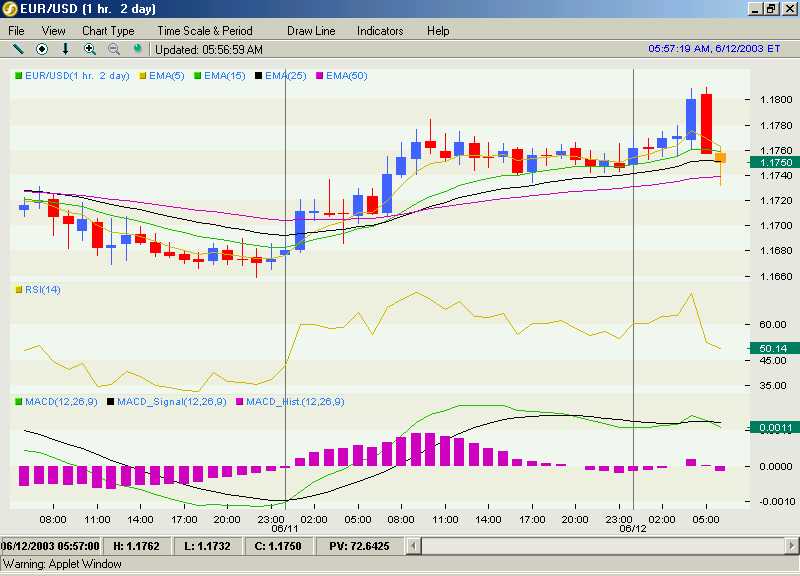Click the RSI(14) indicator legend label
This screenshot has width=800, height=576.
pyautogui.click(x=43, y=290)
